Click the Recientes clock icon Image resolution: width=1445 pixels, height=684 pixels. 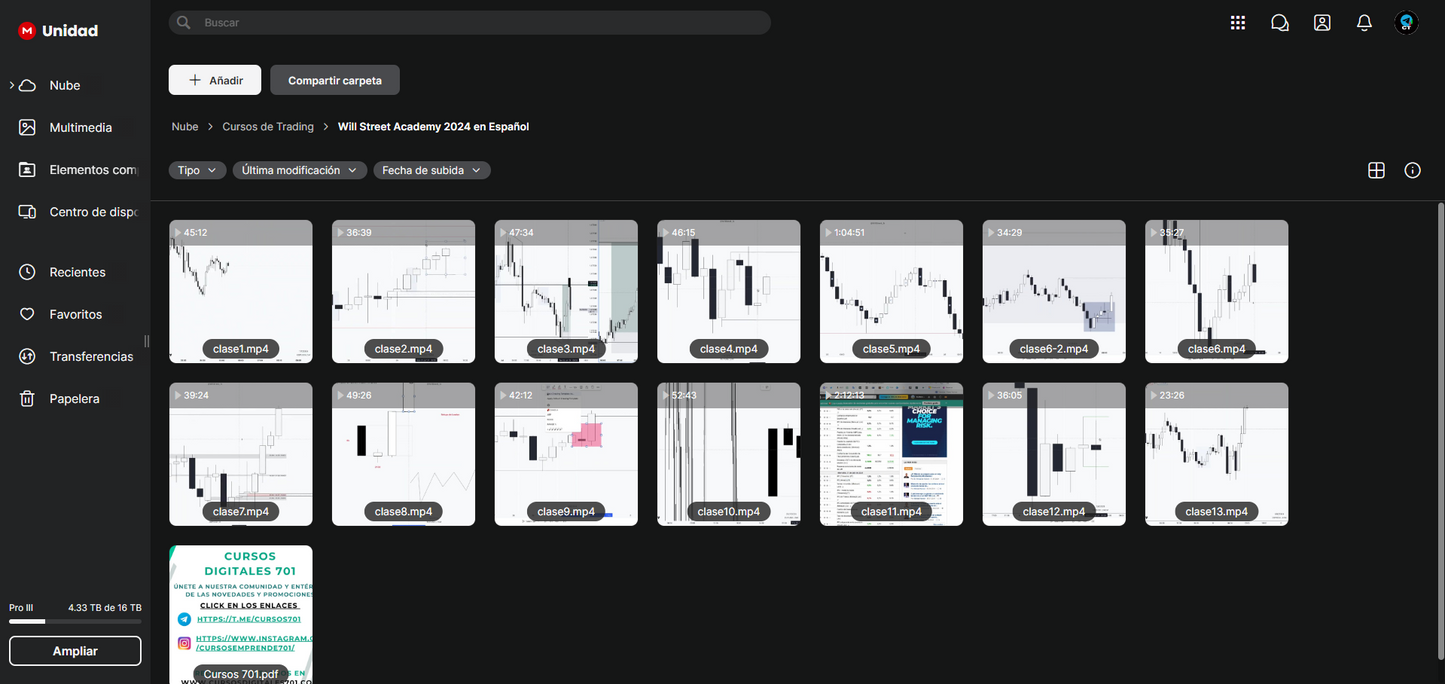coord(28,272)
